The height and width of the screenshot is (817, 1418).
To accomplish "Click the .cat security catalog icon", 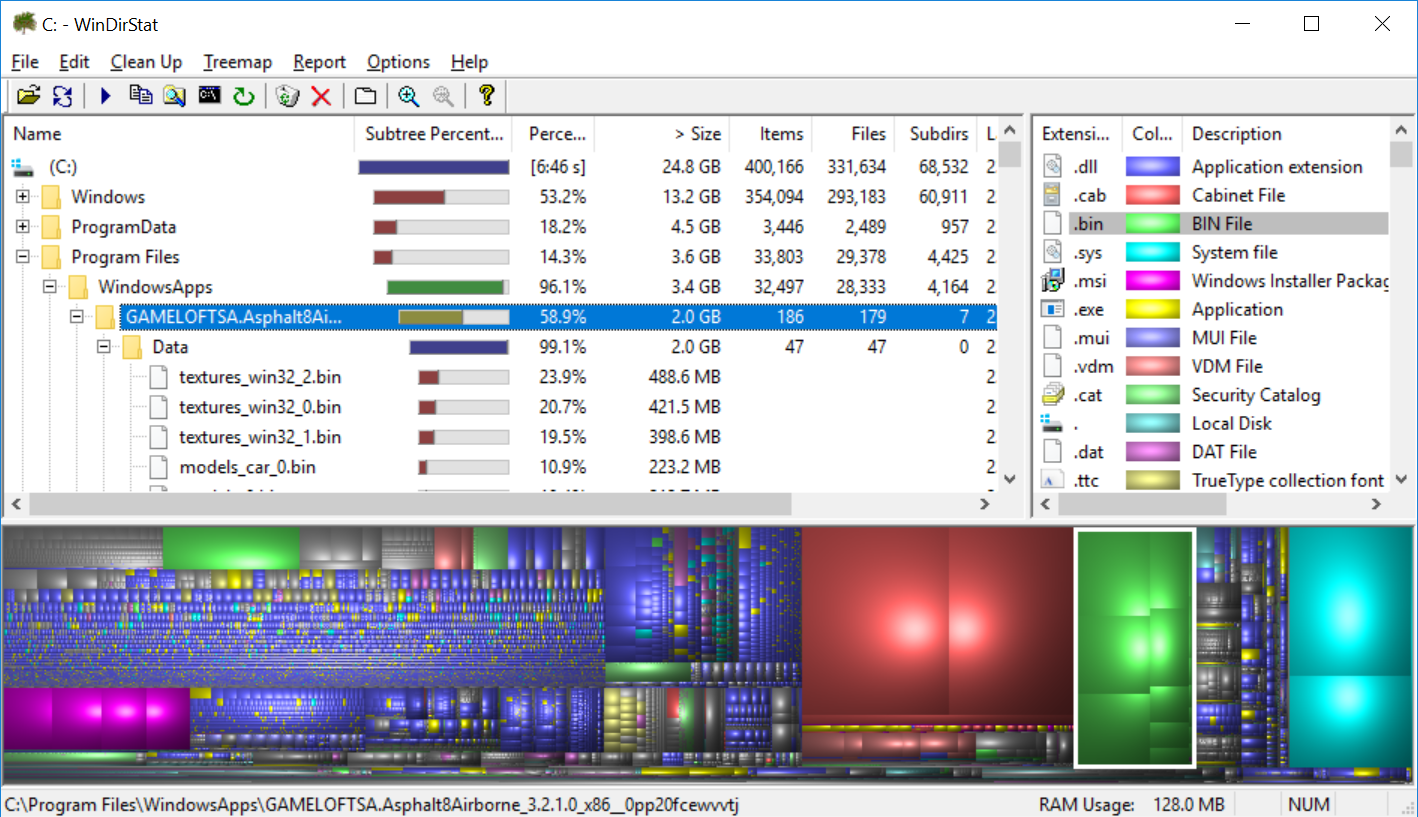I will tap(1053, 394).
